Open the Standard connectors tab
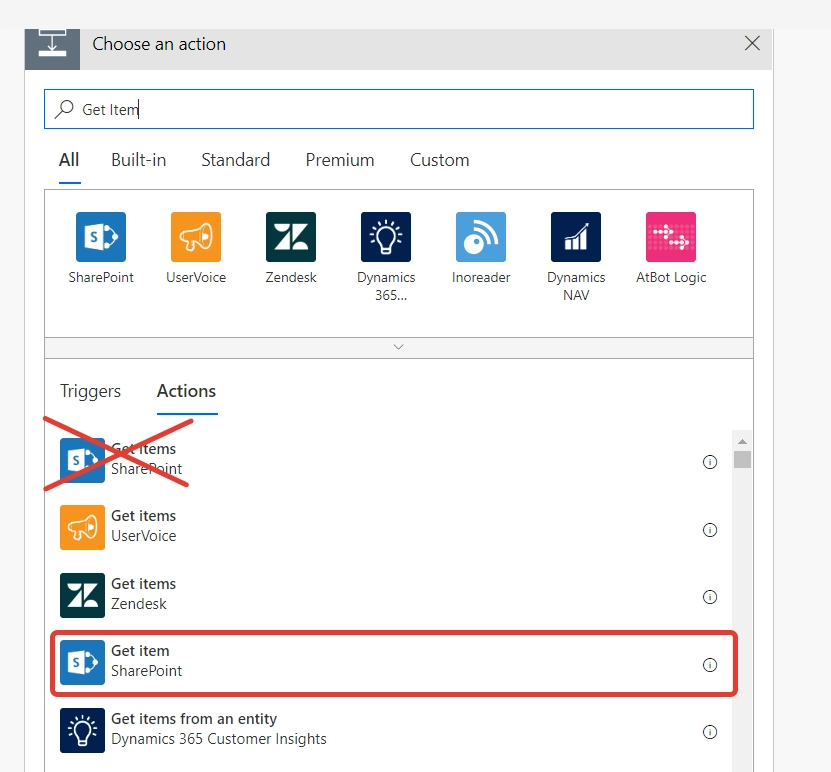Image resolution: width=831 pixels, height=772 pixels. (235, 160)
